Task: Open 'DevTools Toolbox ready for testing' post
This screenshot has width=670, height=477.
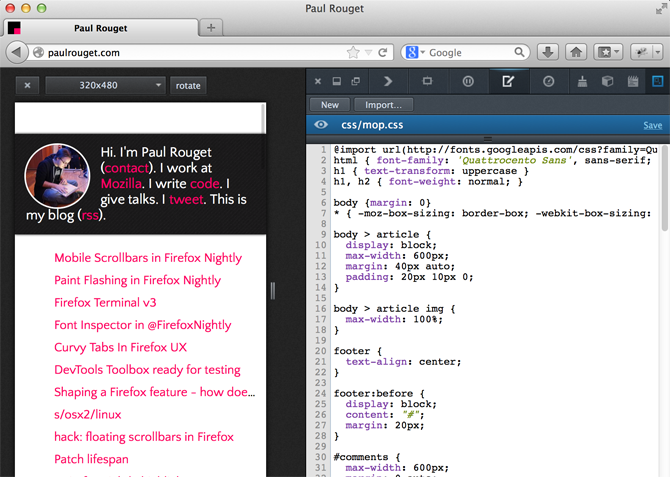Action: tap(147, 370)
